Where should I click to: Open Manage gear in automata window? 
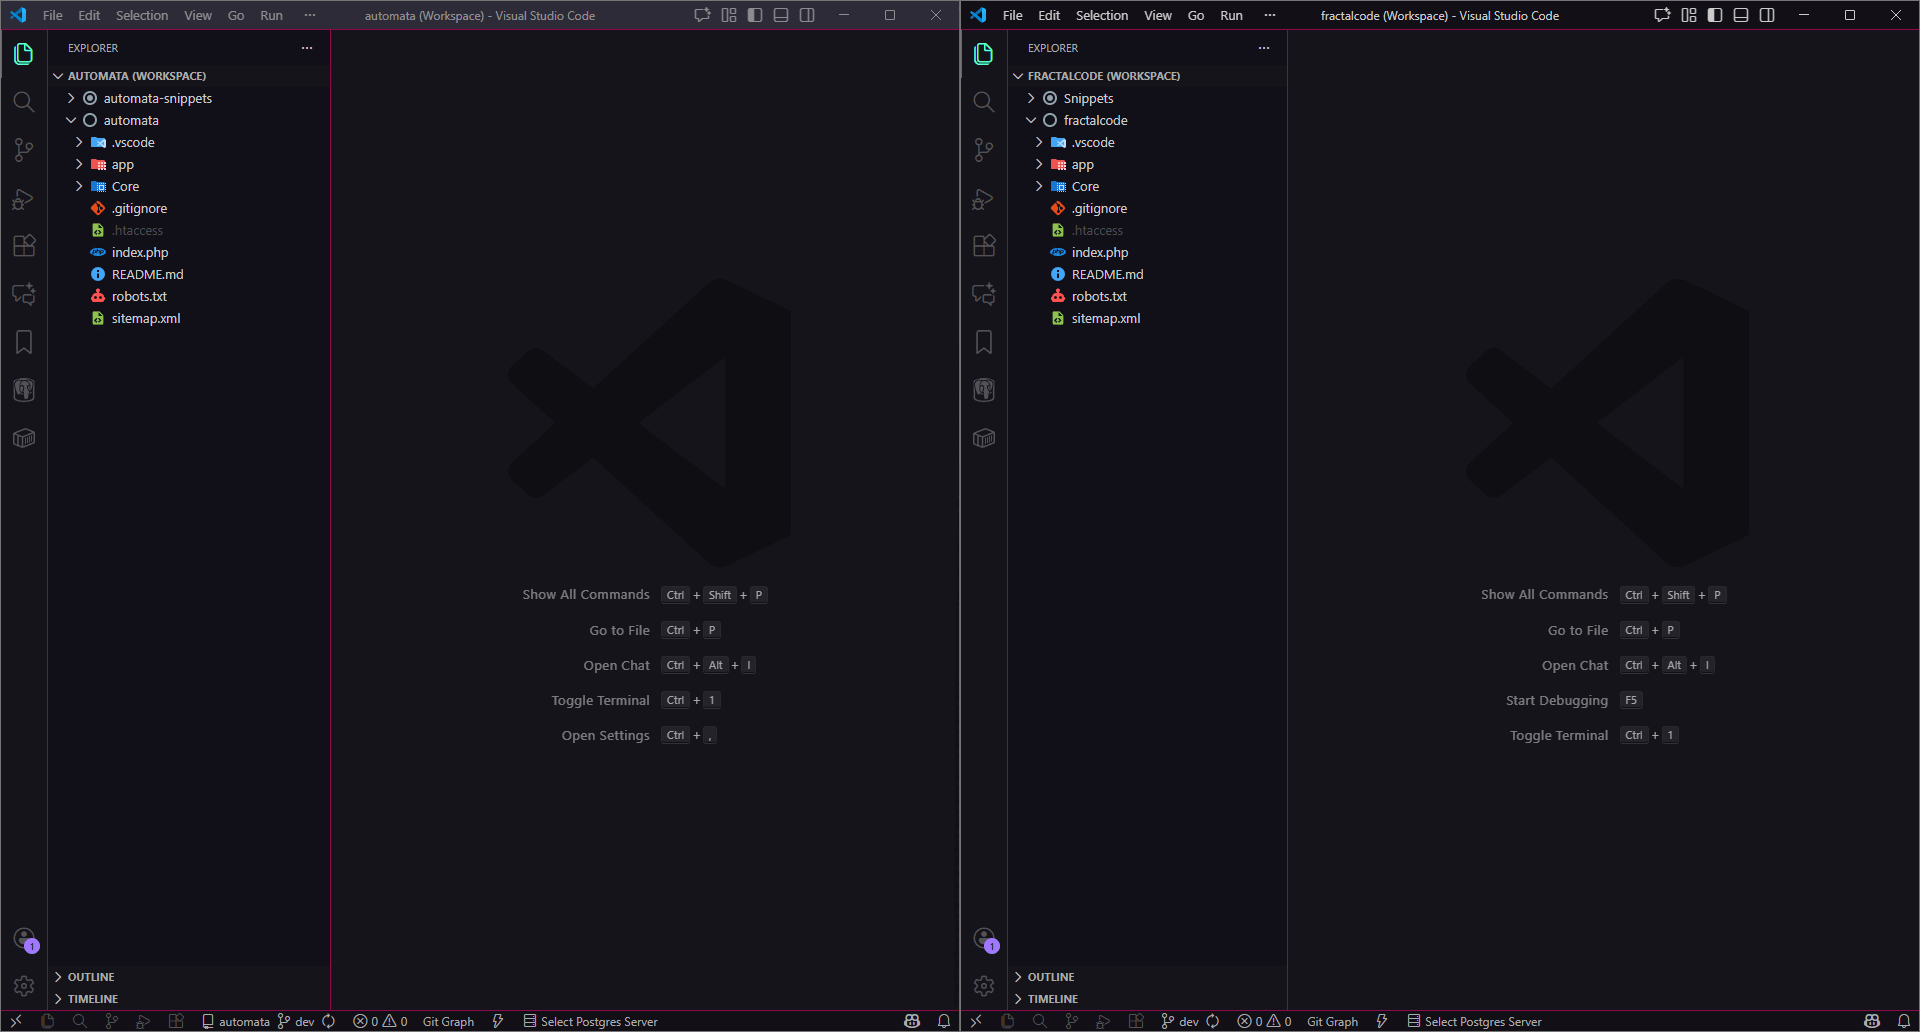pos(24,986)
